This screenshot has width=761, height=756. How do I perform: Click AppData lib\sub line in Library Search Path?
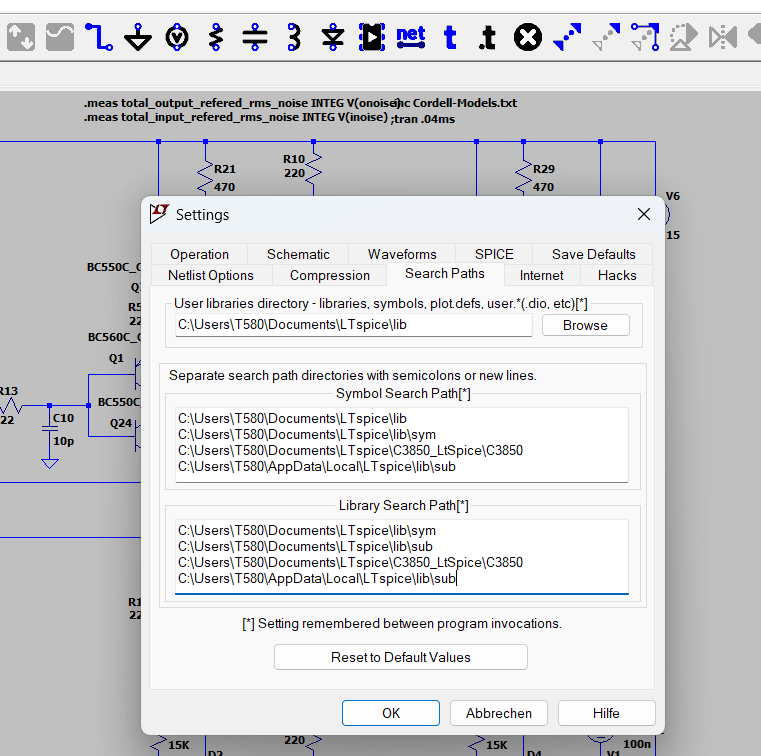coord(316,578)
